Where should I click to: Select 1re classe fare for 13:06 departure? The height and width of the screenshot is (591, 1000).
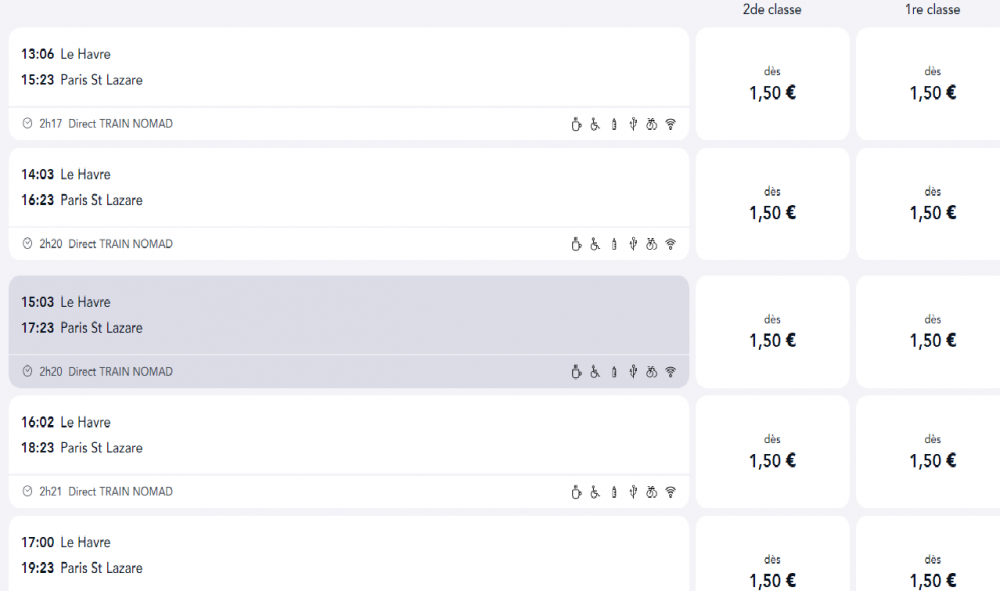coord(930,84)
